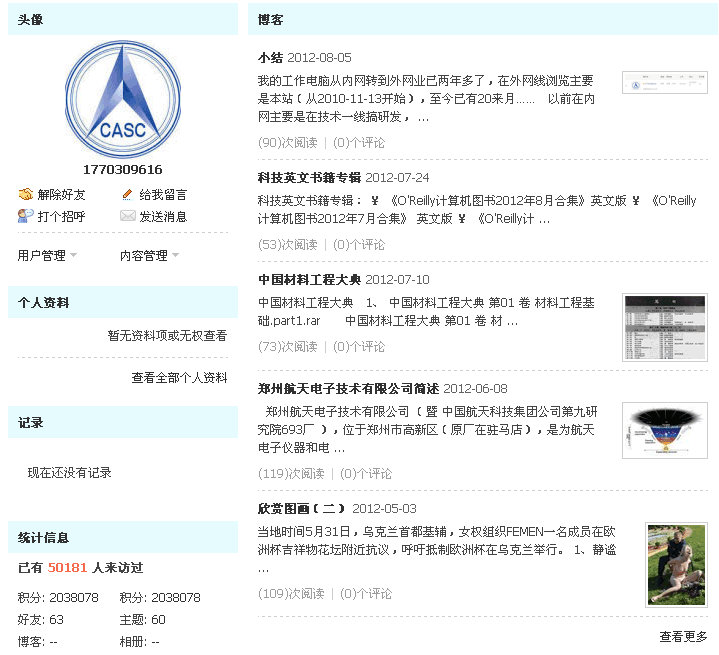Open 郑州航天电子技术有限公司简述 post

tap(348, 389)
